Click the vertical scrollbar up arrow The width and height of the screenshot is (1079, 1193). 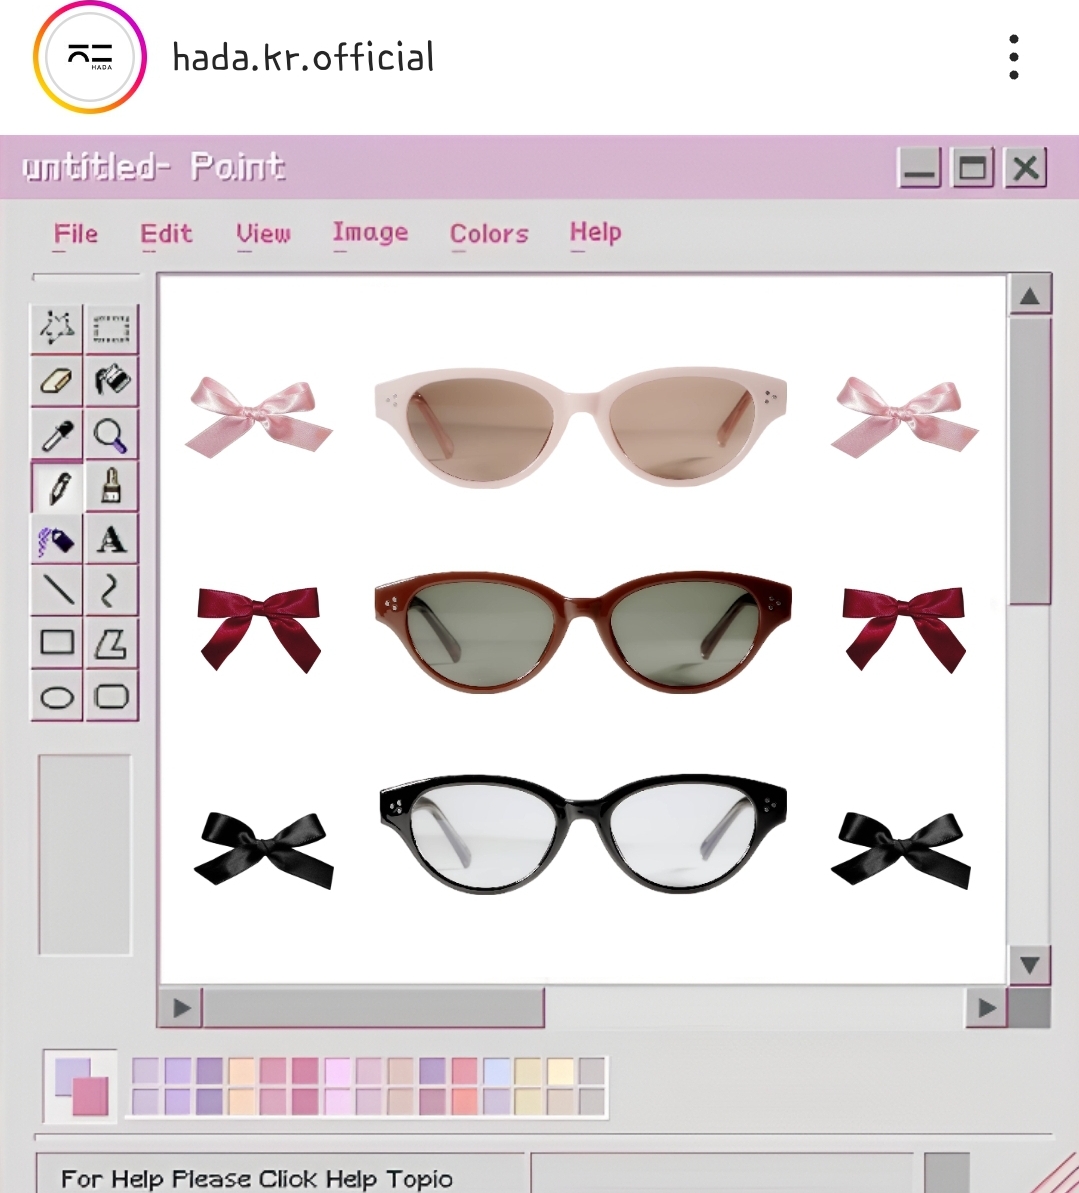pos(1029,296)
